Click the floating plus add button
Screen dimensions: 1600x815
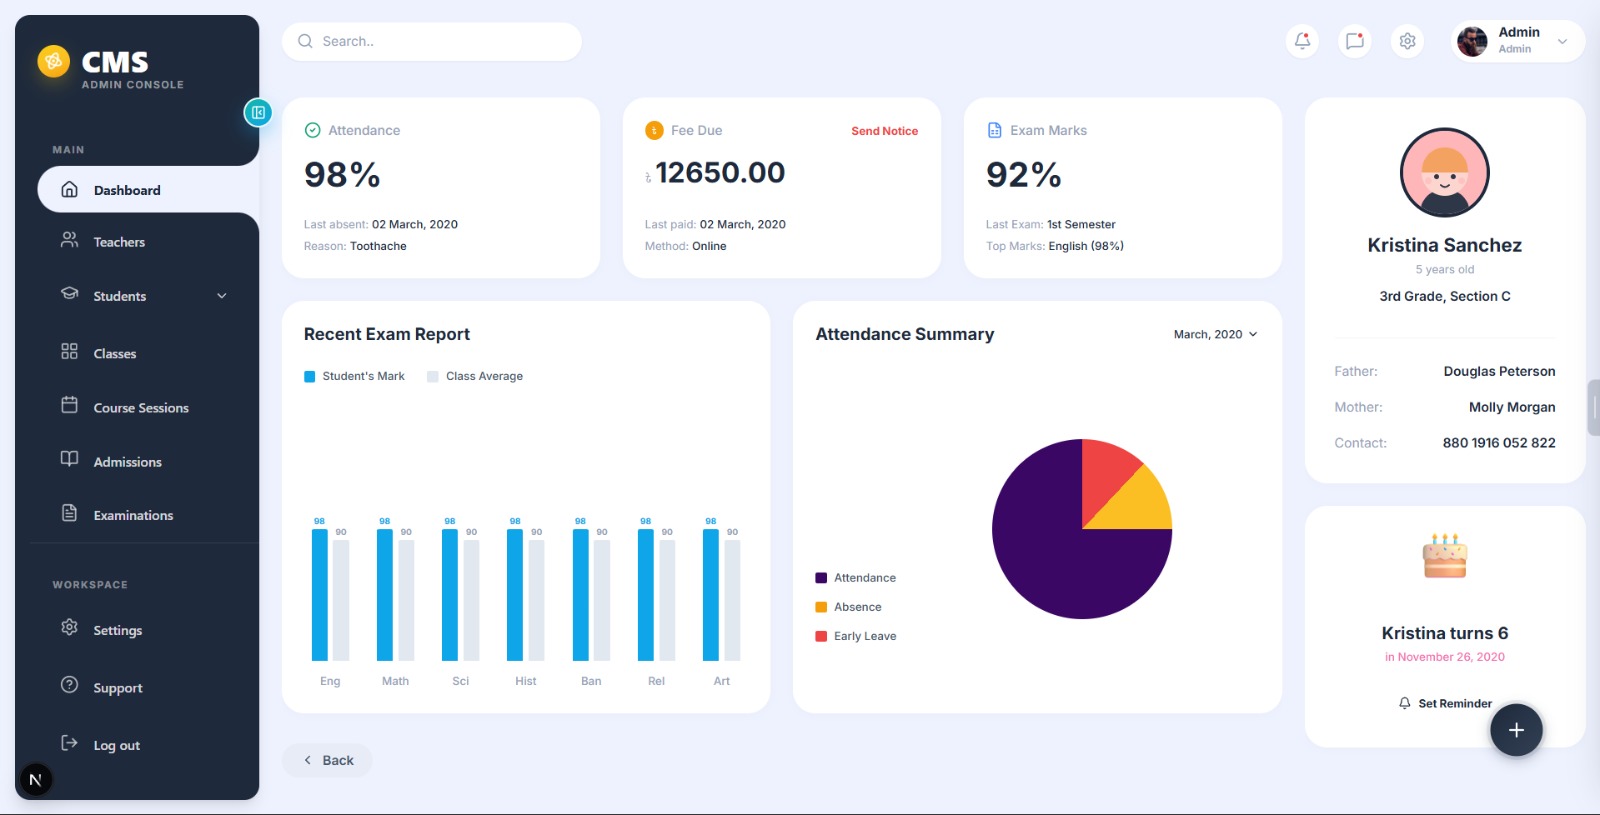(x=1516, y=730)
